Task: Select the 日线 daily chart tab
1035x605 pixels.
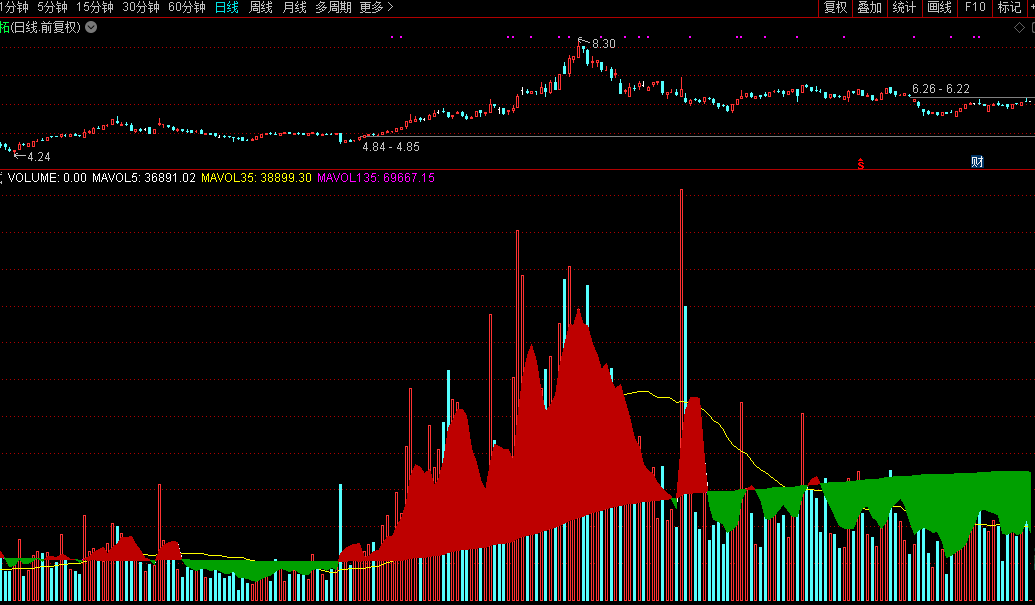Action: [227, 8]
